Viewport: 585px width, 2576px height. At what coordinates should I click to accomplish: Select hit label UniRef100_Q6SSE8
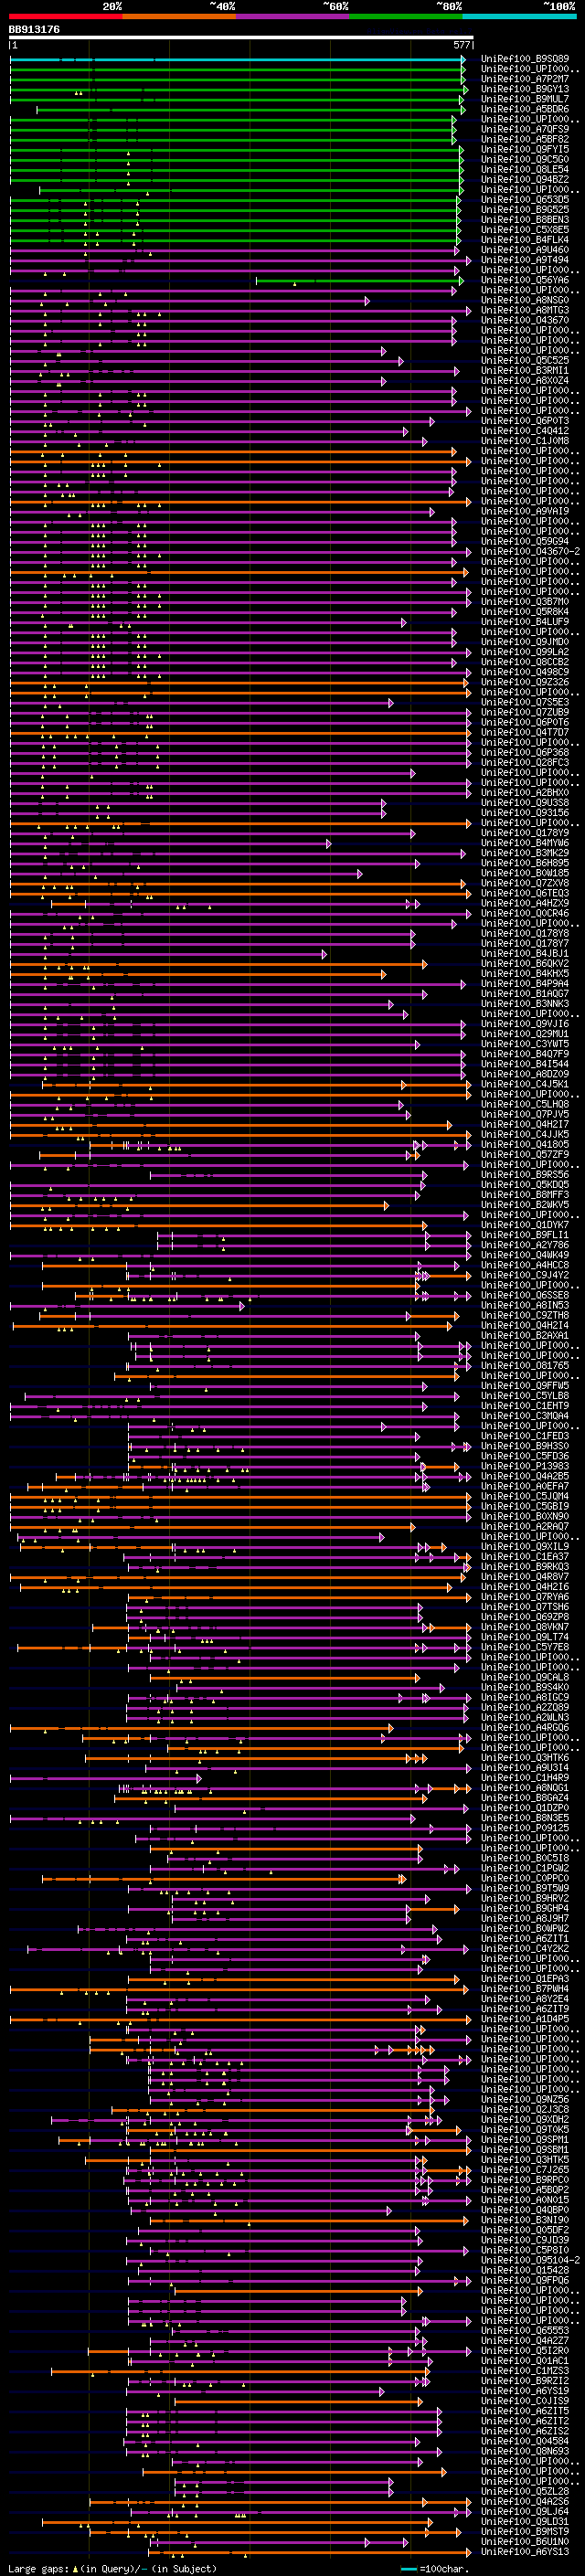[x=525, y=1296]
